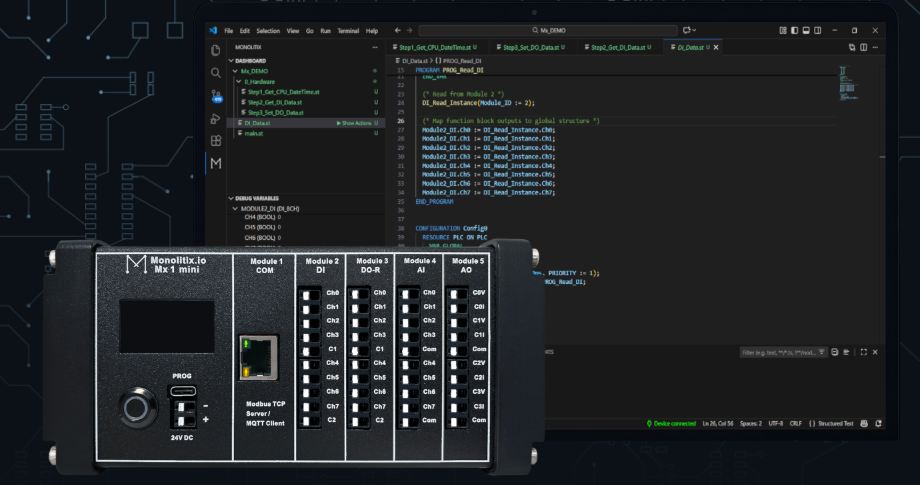
Task: Select DI_Data.st in the file tree
Action: (x=257, y=123)
